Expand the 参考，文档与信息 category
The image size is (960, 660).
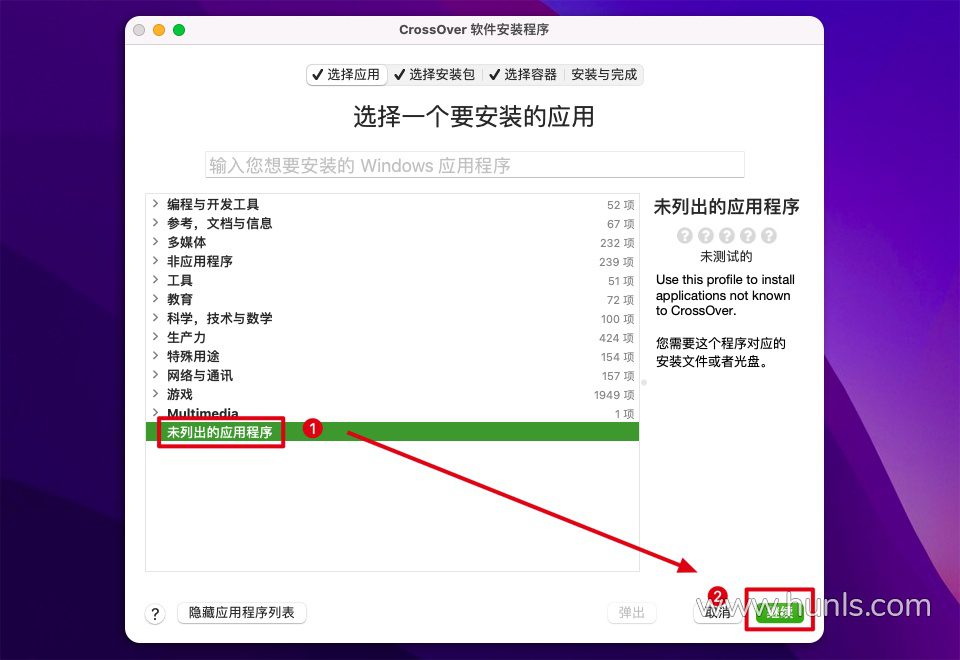(156, 223)
